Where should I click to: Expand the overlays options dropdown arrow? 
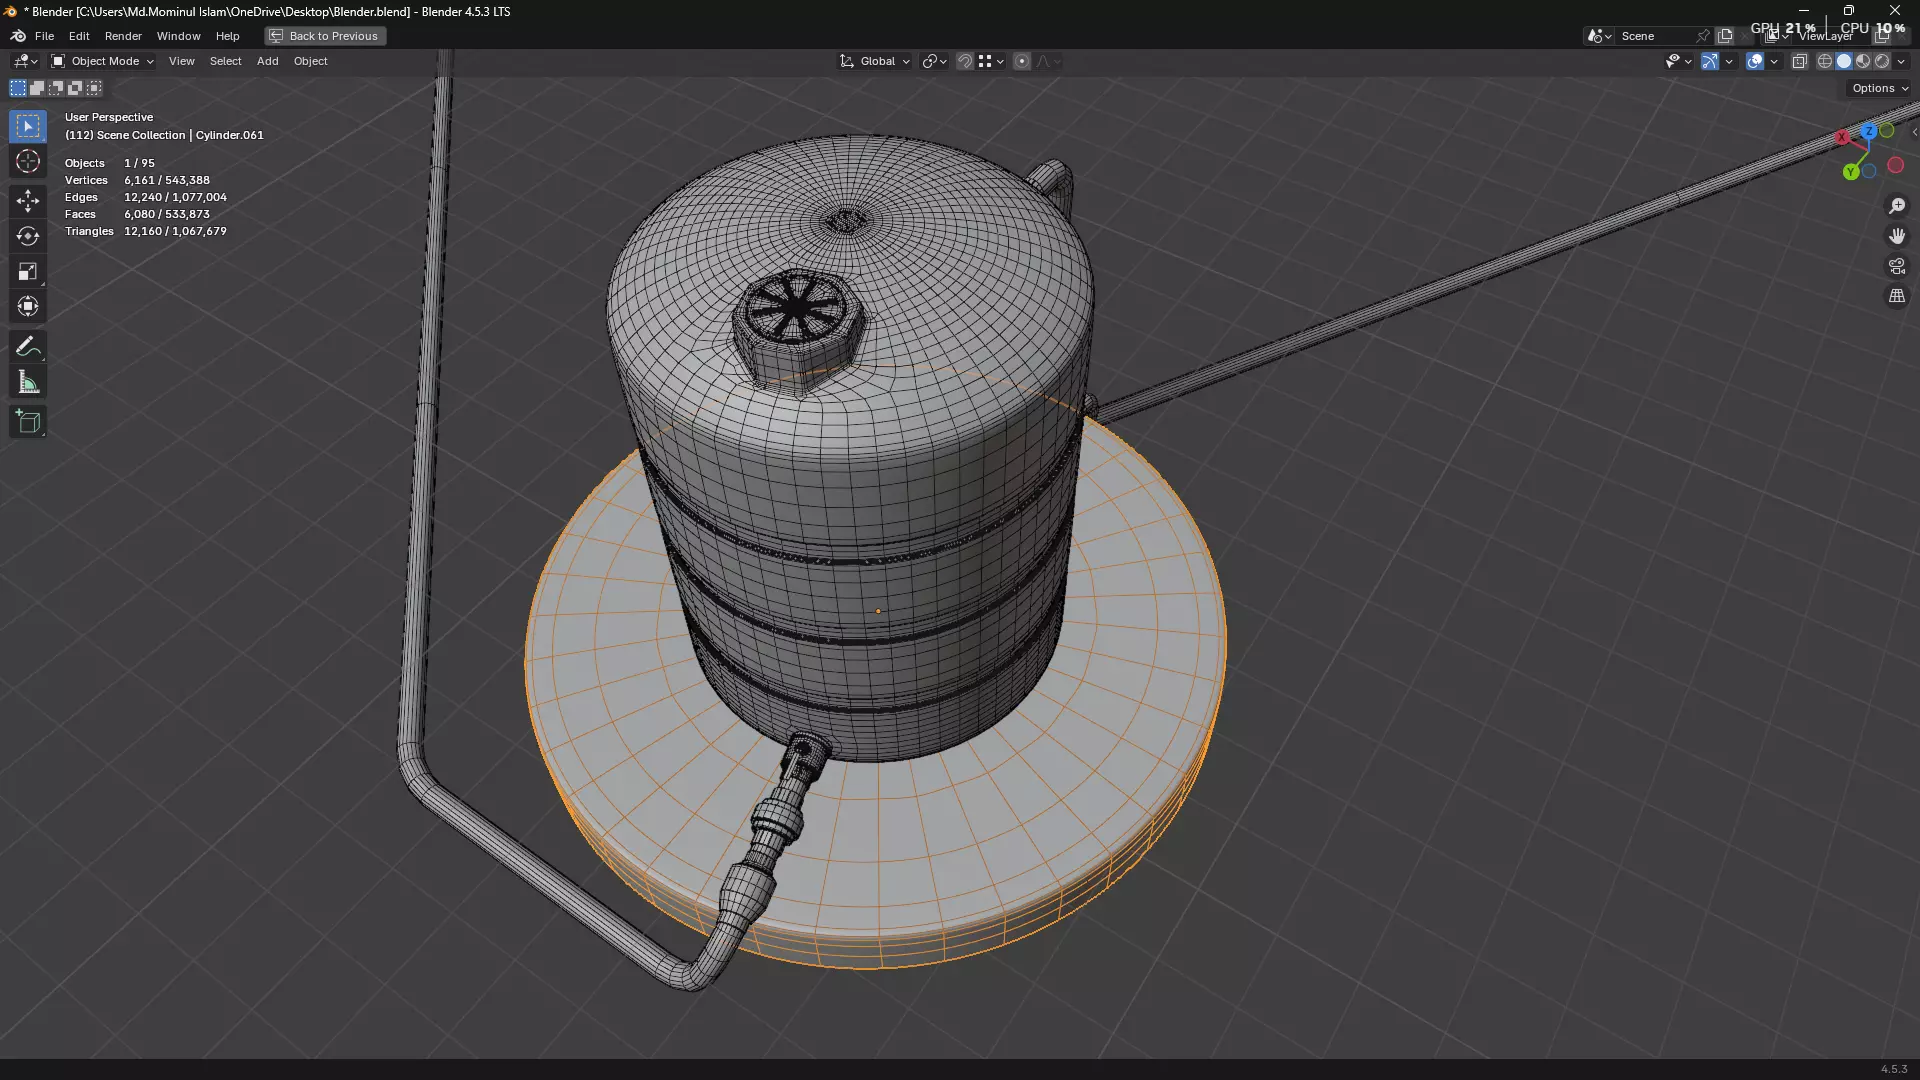1774,61
